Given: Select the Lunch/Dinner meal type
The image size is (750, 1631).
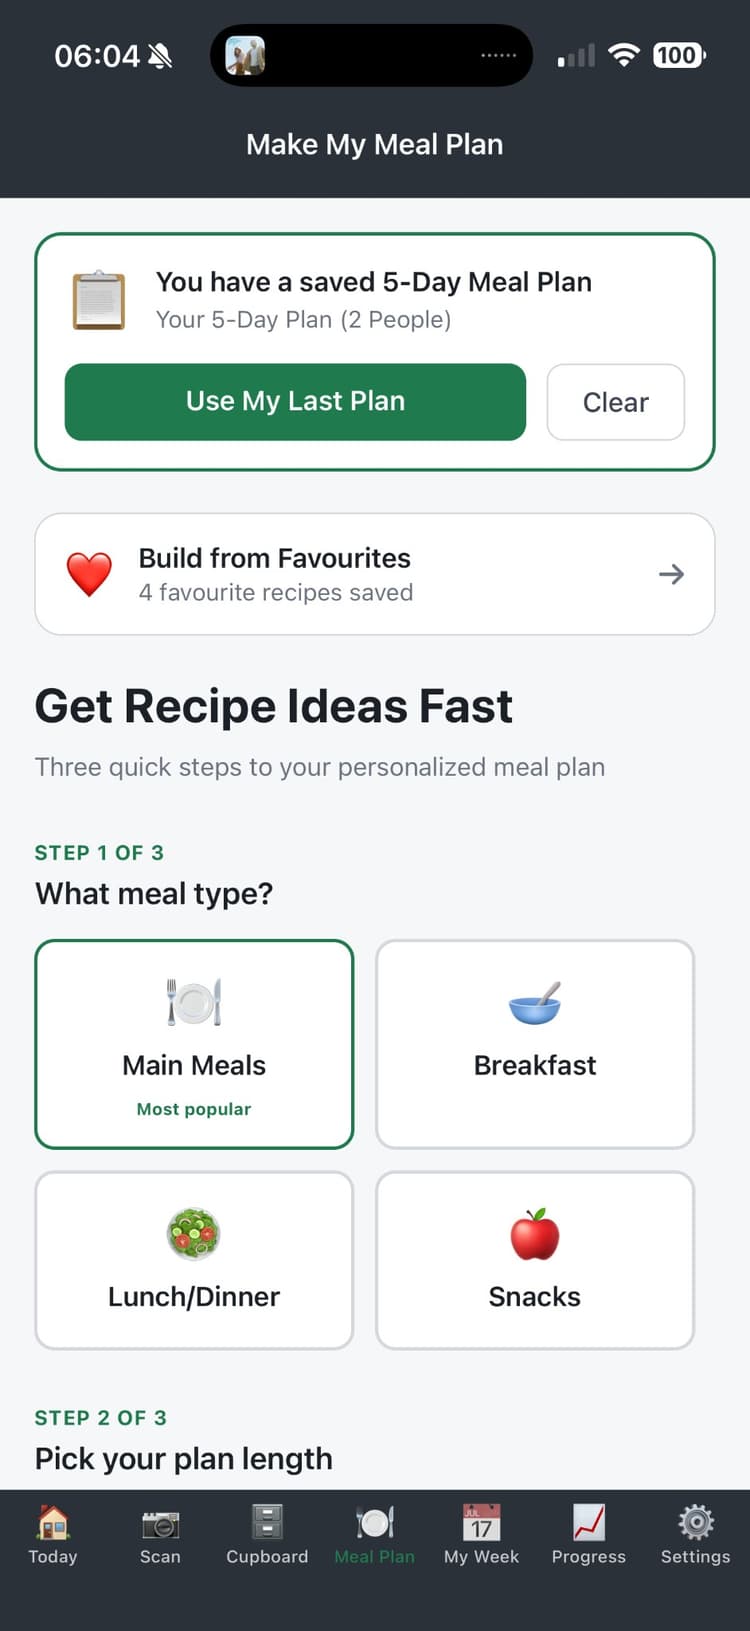Looking at the screenshot, I should tap(194, 1259).
